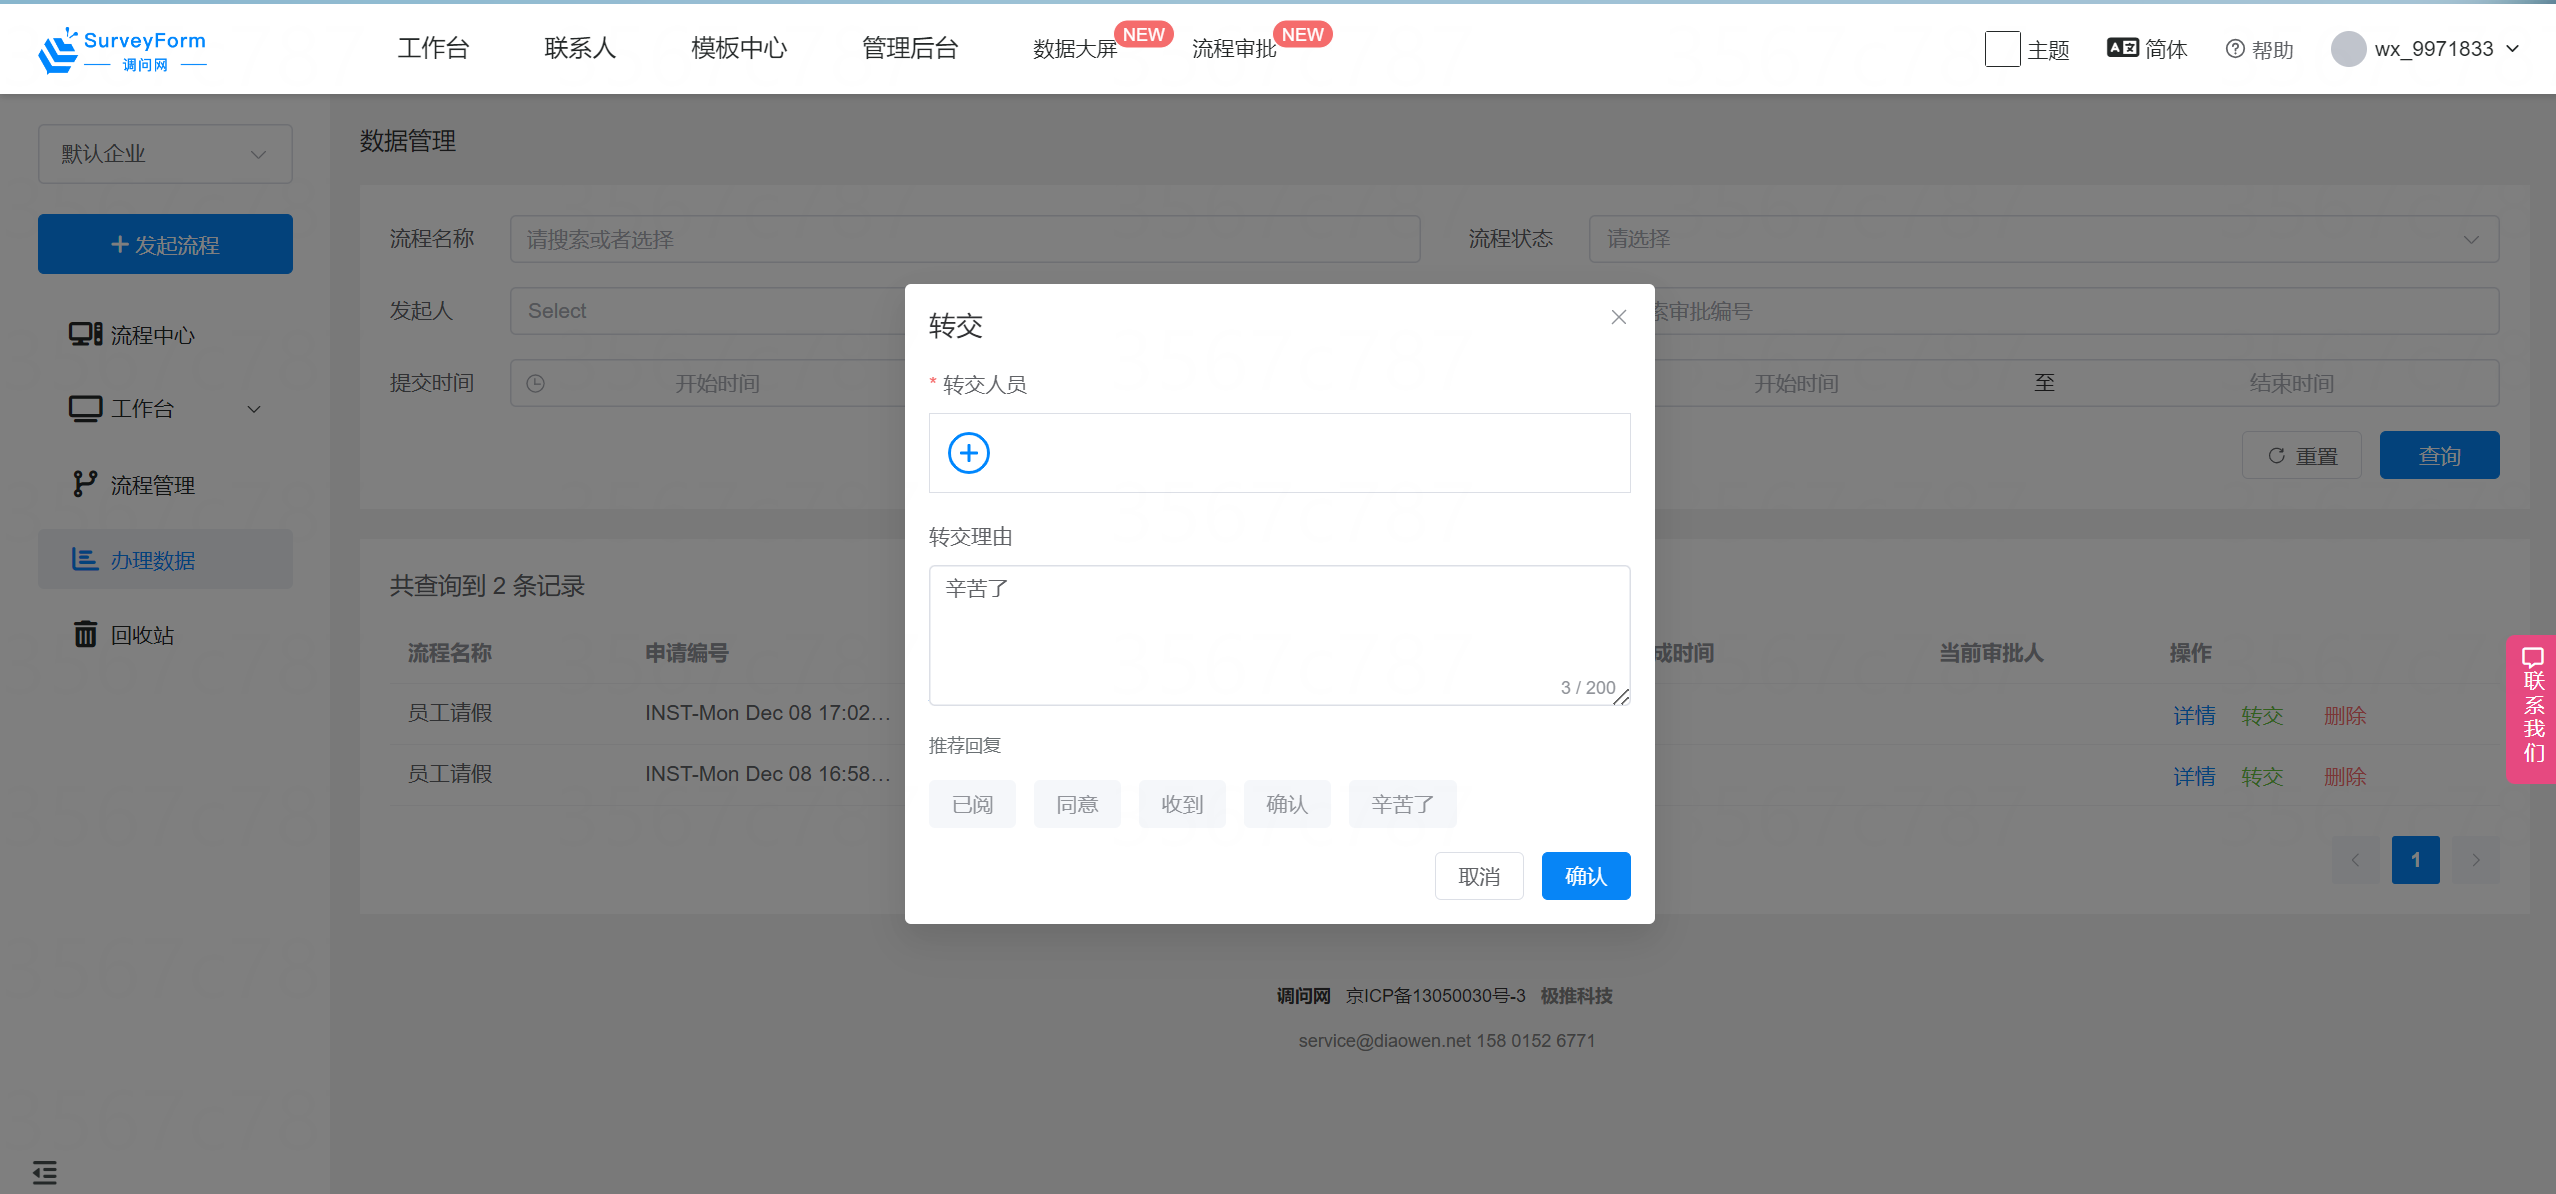
Task: Click the 联系我们 chat widget
Action: point(2532,708)
